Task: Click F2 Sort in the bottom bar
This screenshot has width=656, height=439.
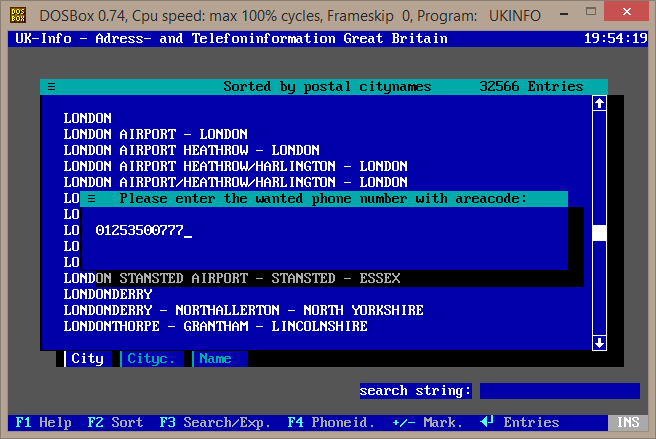Action: 115,422
